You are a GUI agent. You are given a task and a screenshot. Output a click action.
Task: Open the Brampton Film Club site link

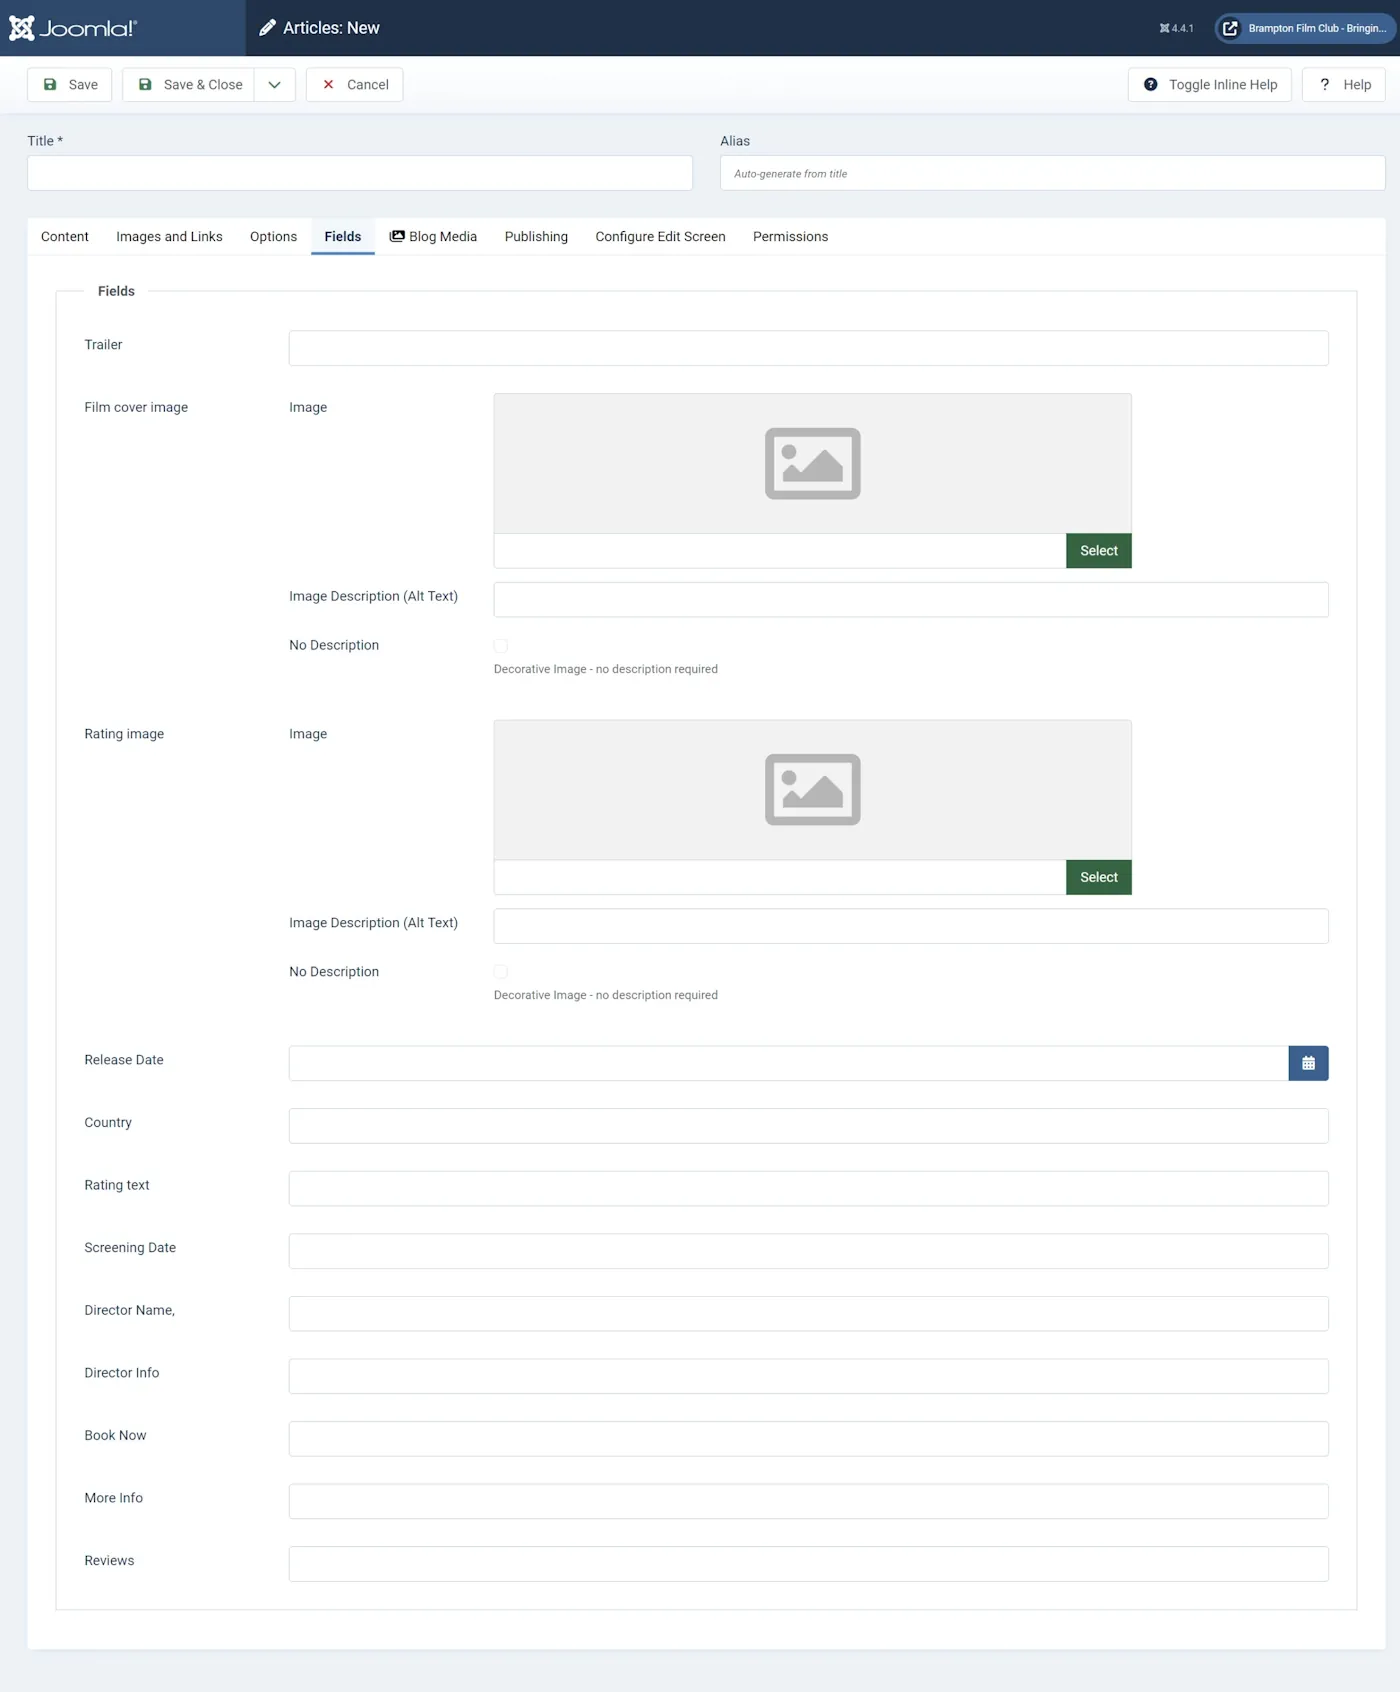(x=1304, y=28)
